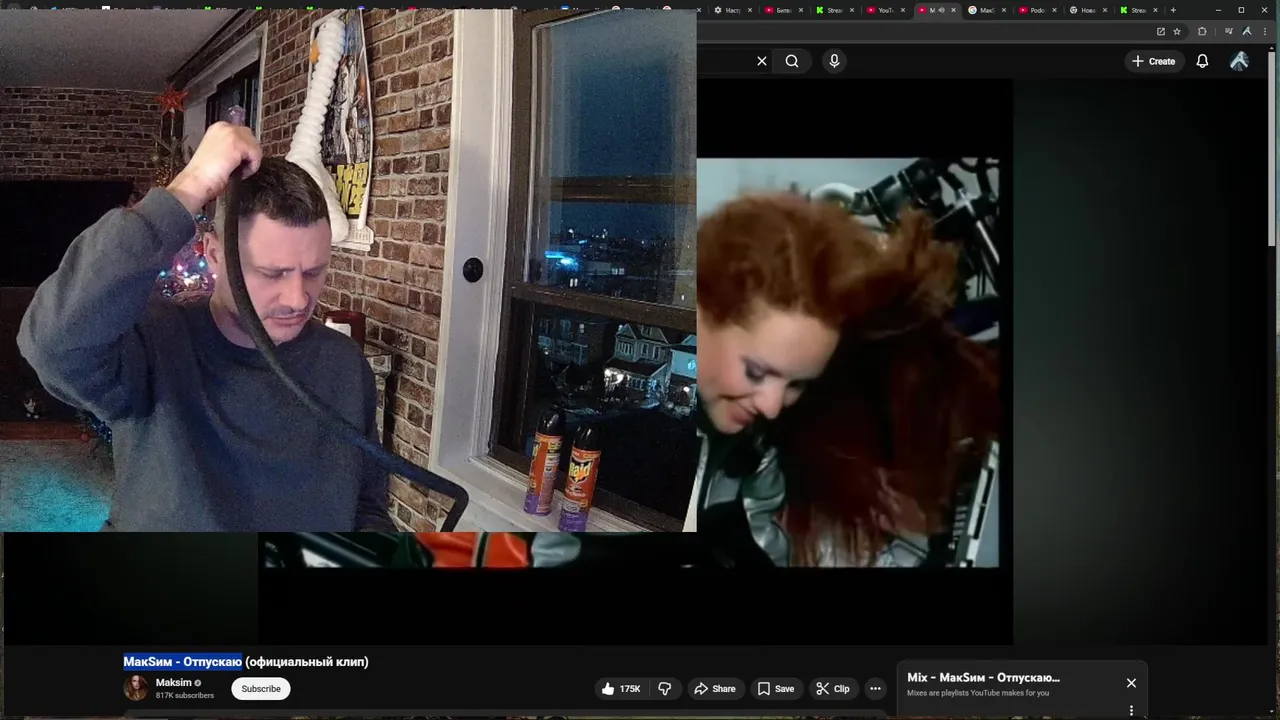The height and width of the screenshot is (720, 1280).
Task: Open the Chrome three-dot menu
Action: pyautogui.click(x=1265, y=31)
